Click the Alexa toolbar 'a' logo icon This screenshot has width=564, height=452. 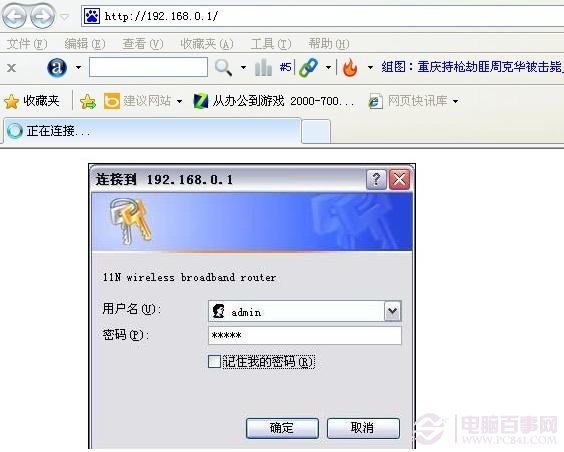coord(57,67)
